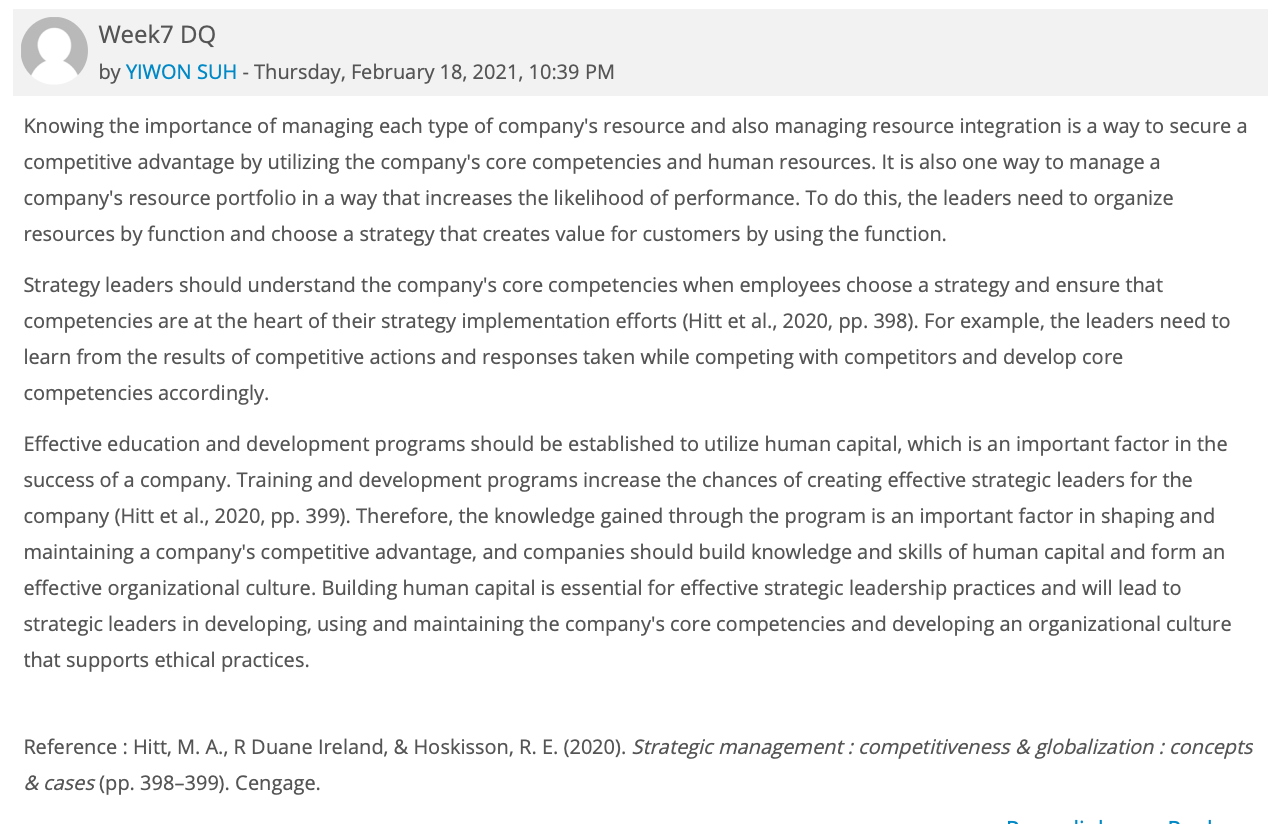Click the paragraph starting 'Knowing the importance'
The height and width of the screenshot is (824, 1276).
click(635, 180)
